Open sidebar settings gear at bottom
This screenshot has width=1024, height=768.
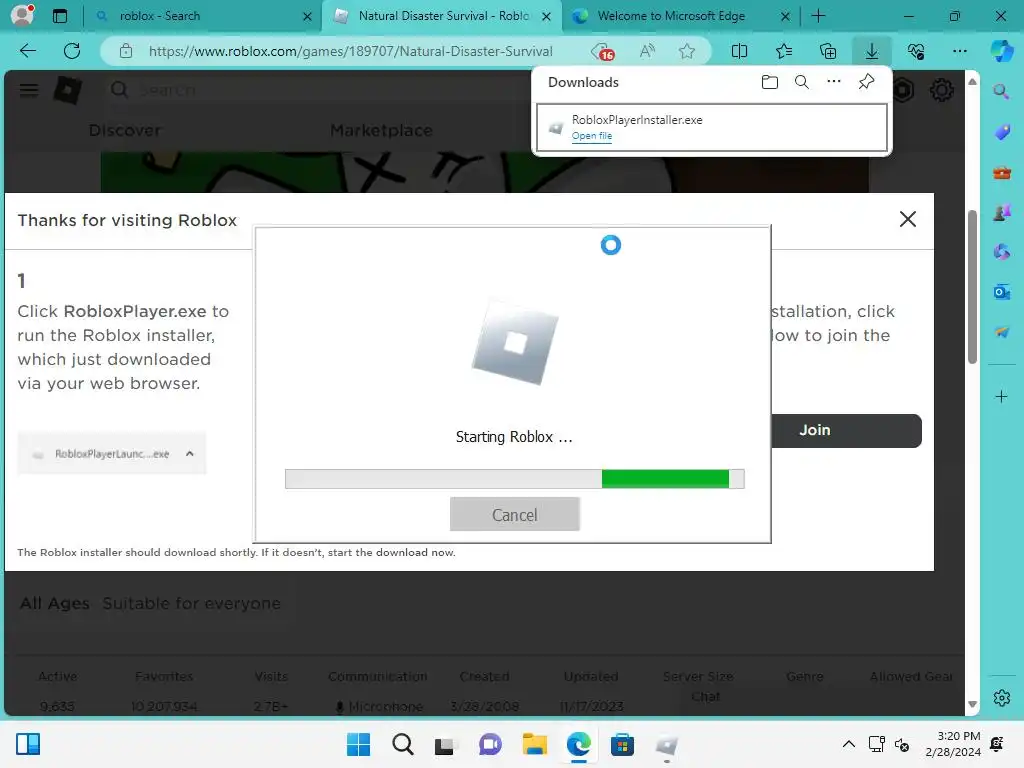pos(1002,698)
